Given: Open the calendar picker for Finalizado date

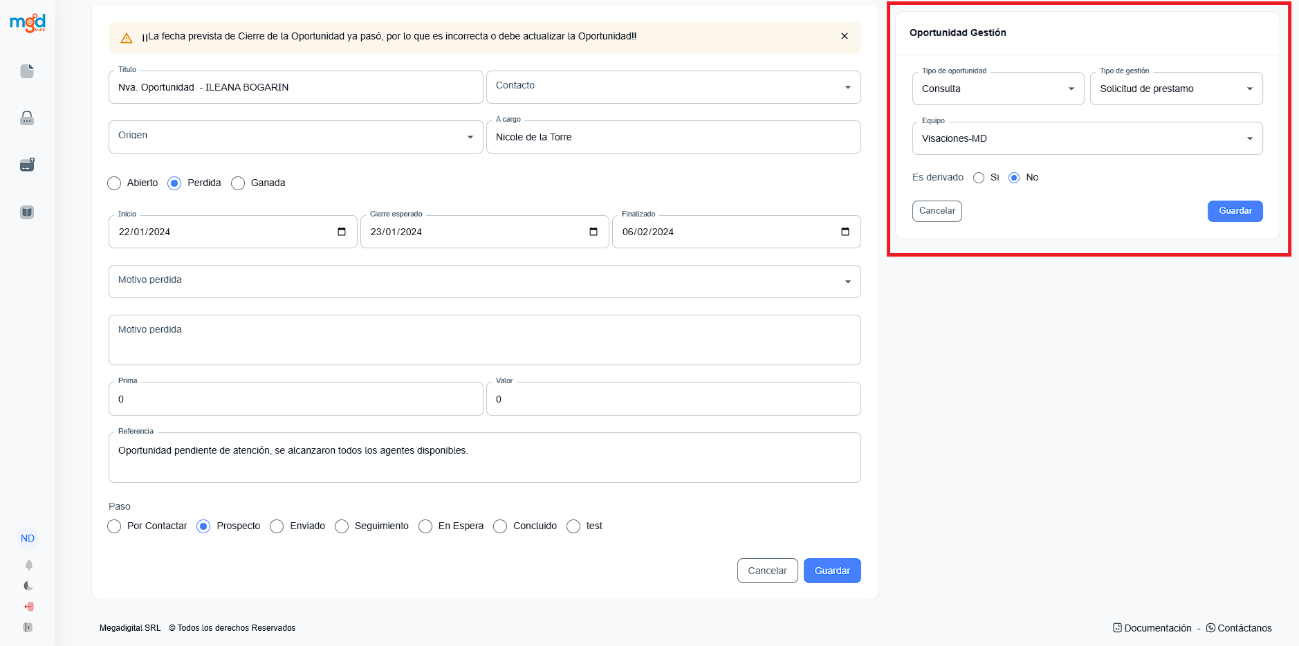Looking at the screenshot, I should 845,232.
